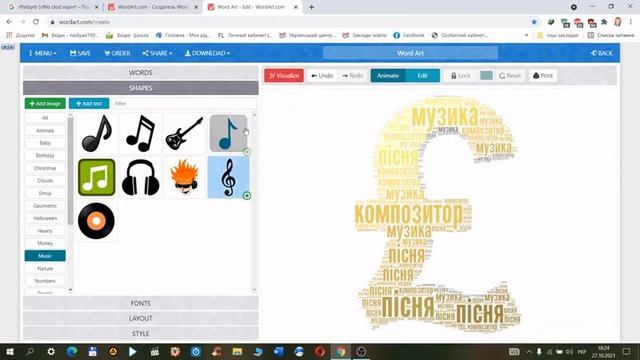Select the Halloween shape category
This screenshot has width=640, height=360.
pyautogui.click(x=45, y=218)
